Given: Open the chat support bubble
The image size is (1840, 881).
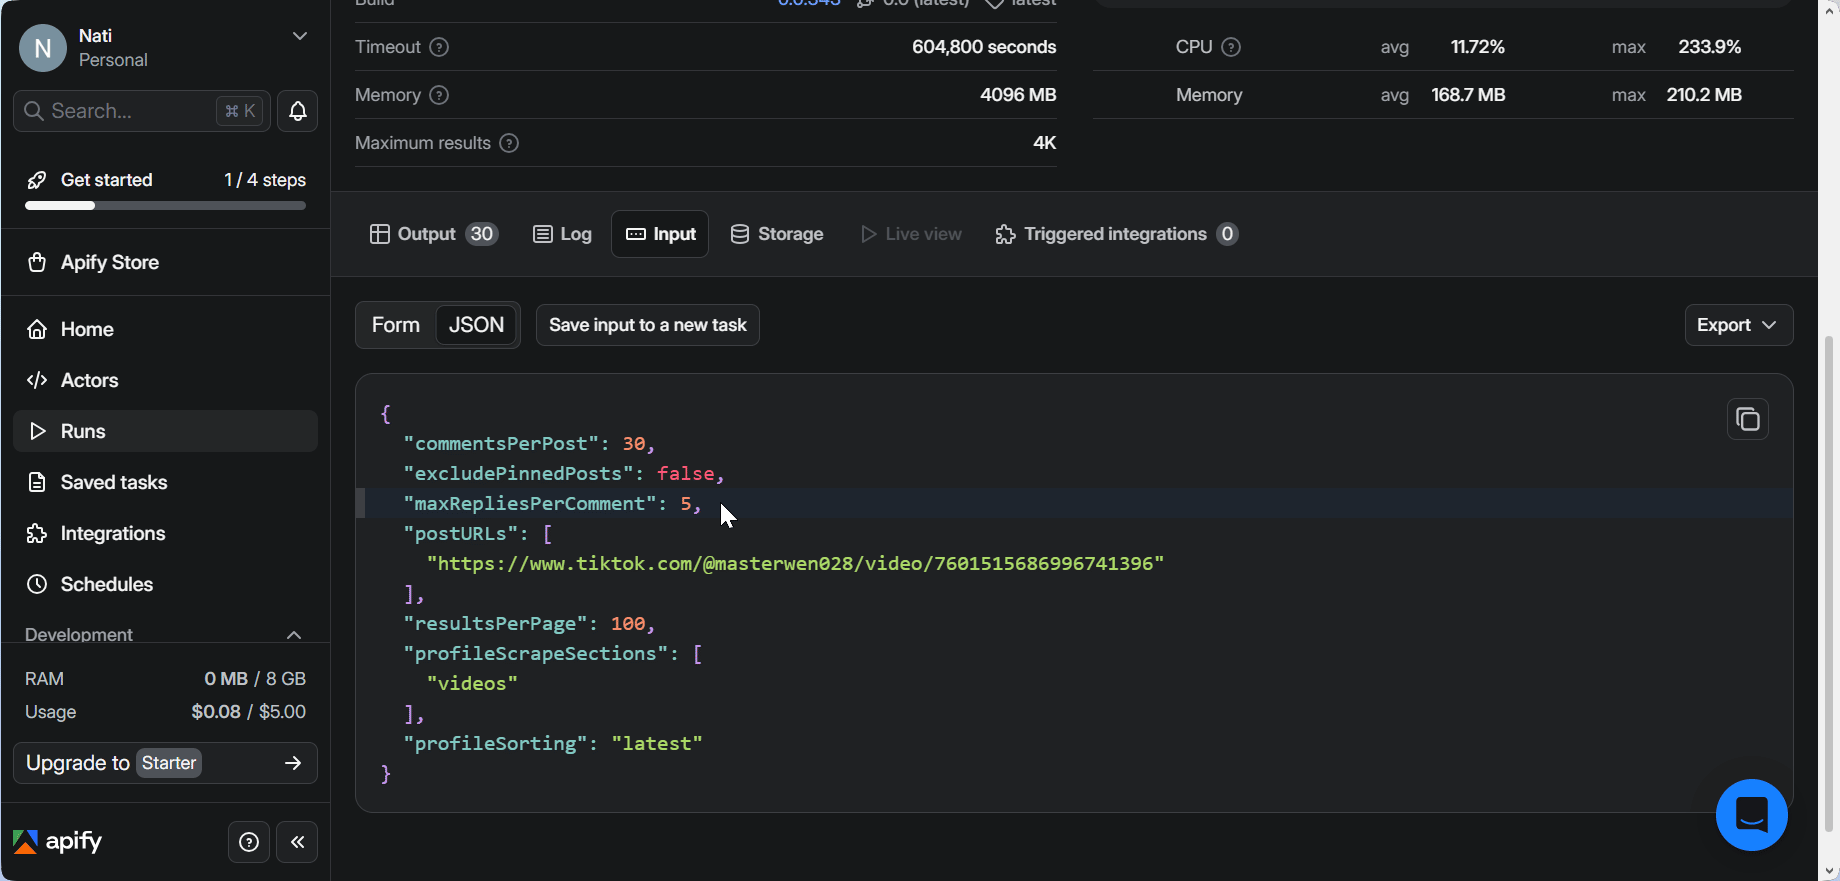Looking at the screenshot, I should tap(1751, 814).
